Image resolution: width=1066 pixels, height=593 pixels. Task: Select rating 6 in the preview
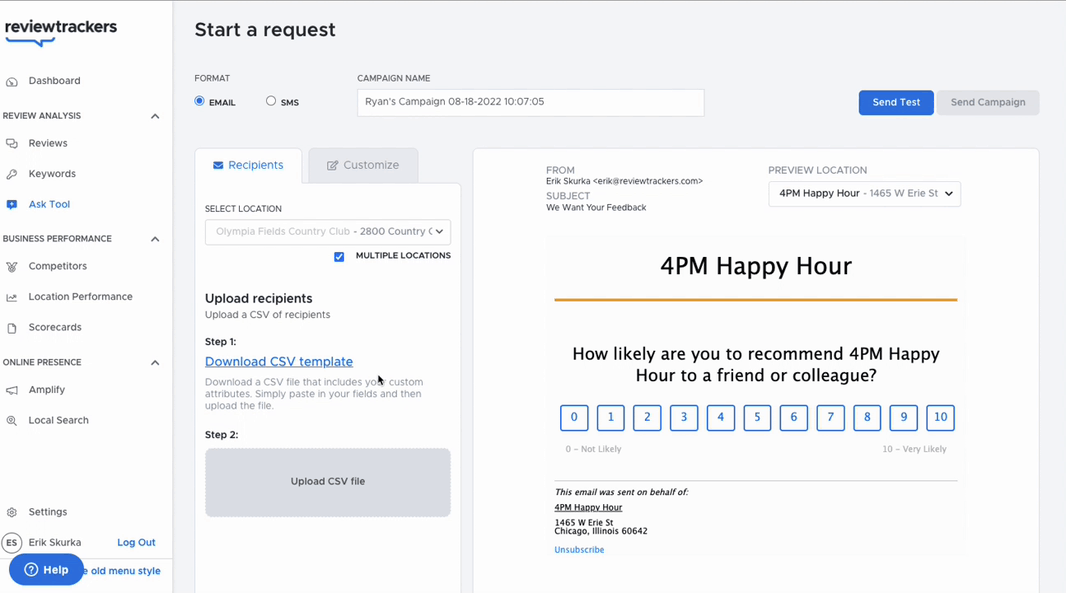793,418
